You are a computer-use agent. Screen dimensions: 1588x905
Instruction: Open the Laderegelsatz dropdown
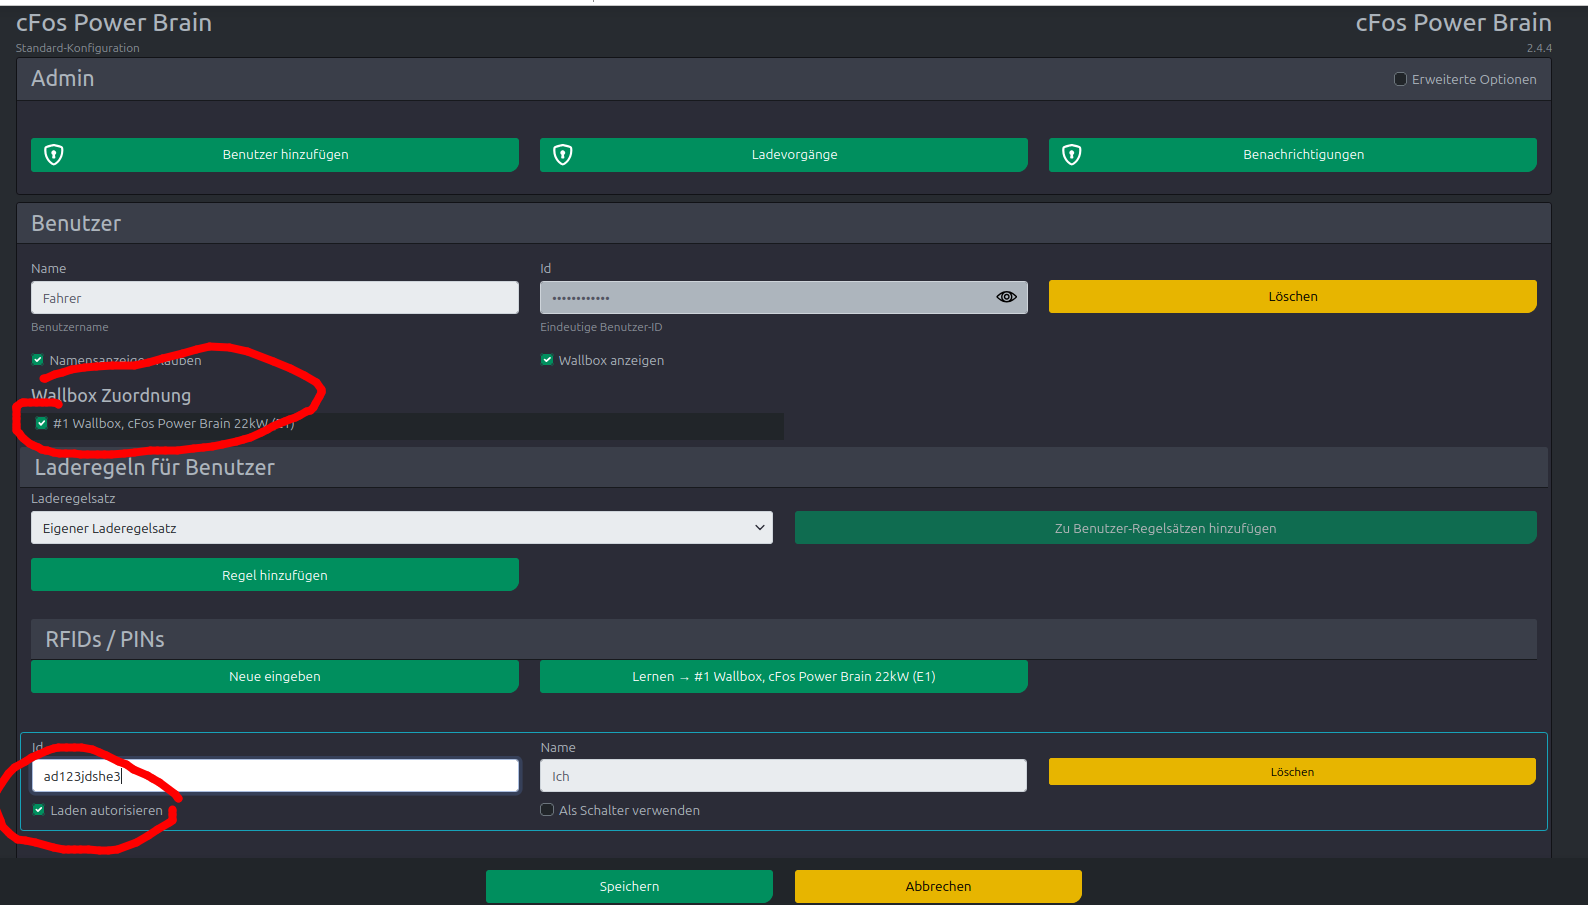(402, 528)
